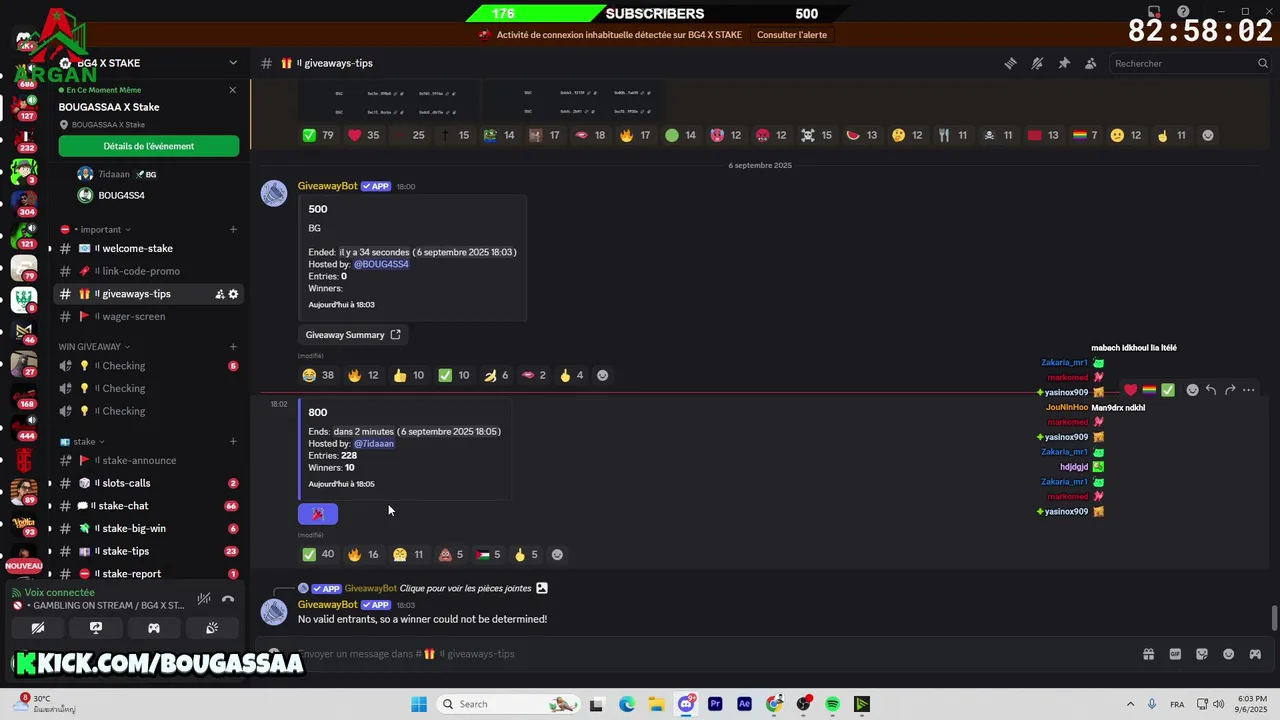Collapse the important category
1280x720 pixels.
point(101,229)
